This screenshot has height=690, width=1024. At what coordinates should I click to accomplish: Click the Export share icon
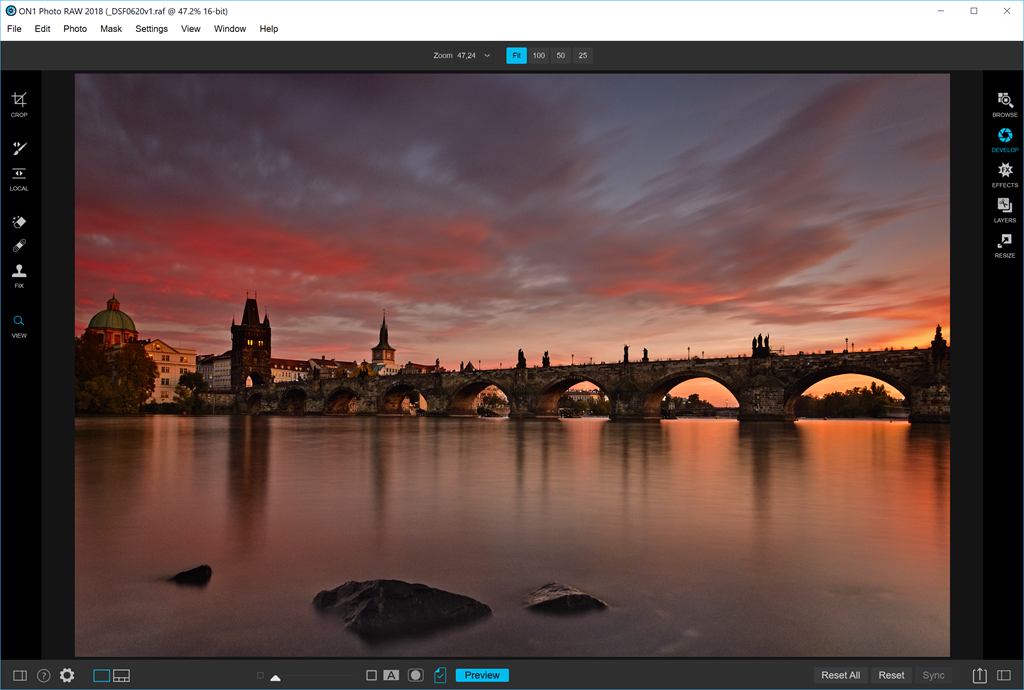979,676
